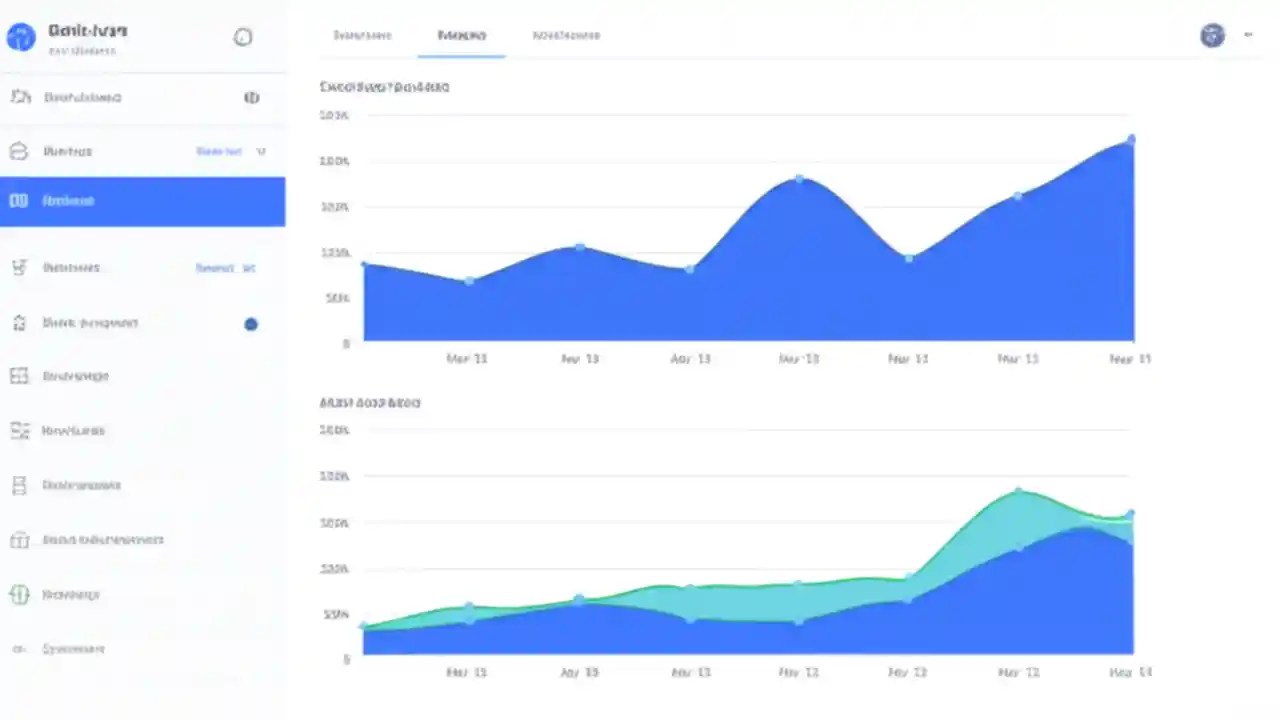
Task: Toggle the small info switch on the first sidebar row
Action: tap(252, 97)
